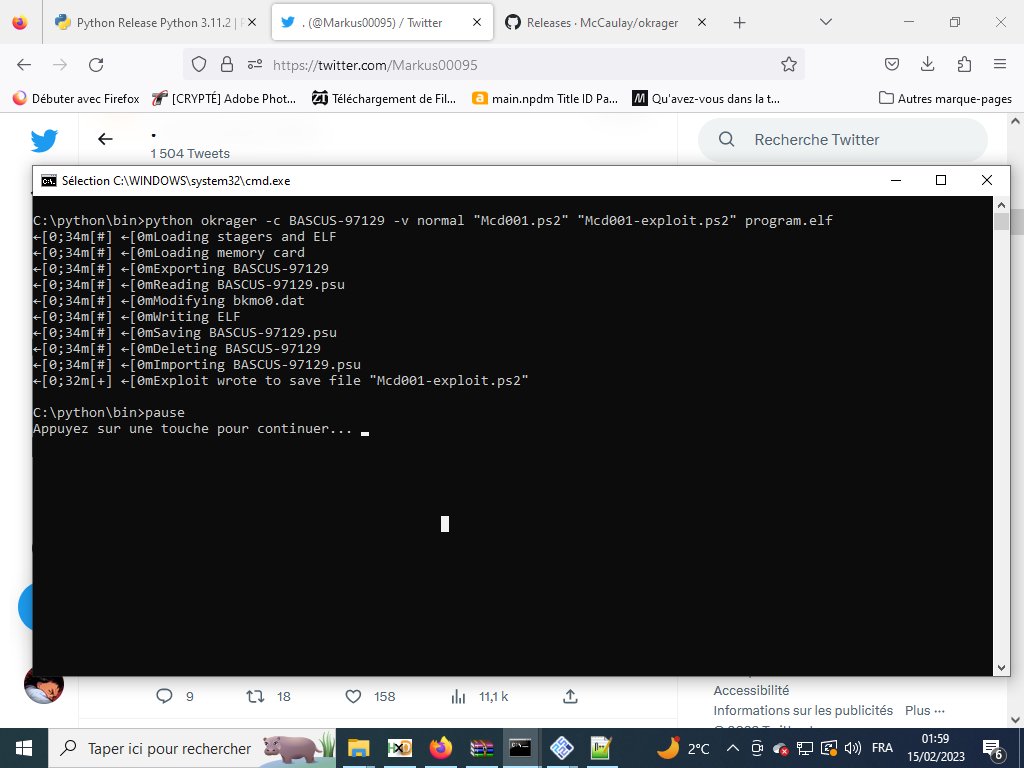Viewport: 1024px width, 768px height.
Task: Open WinRAR from taskbar
Action: tap(481, 748)
